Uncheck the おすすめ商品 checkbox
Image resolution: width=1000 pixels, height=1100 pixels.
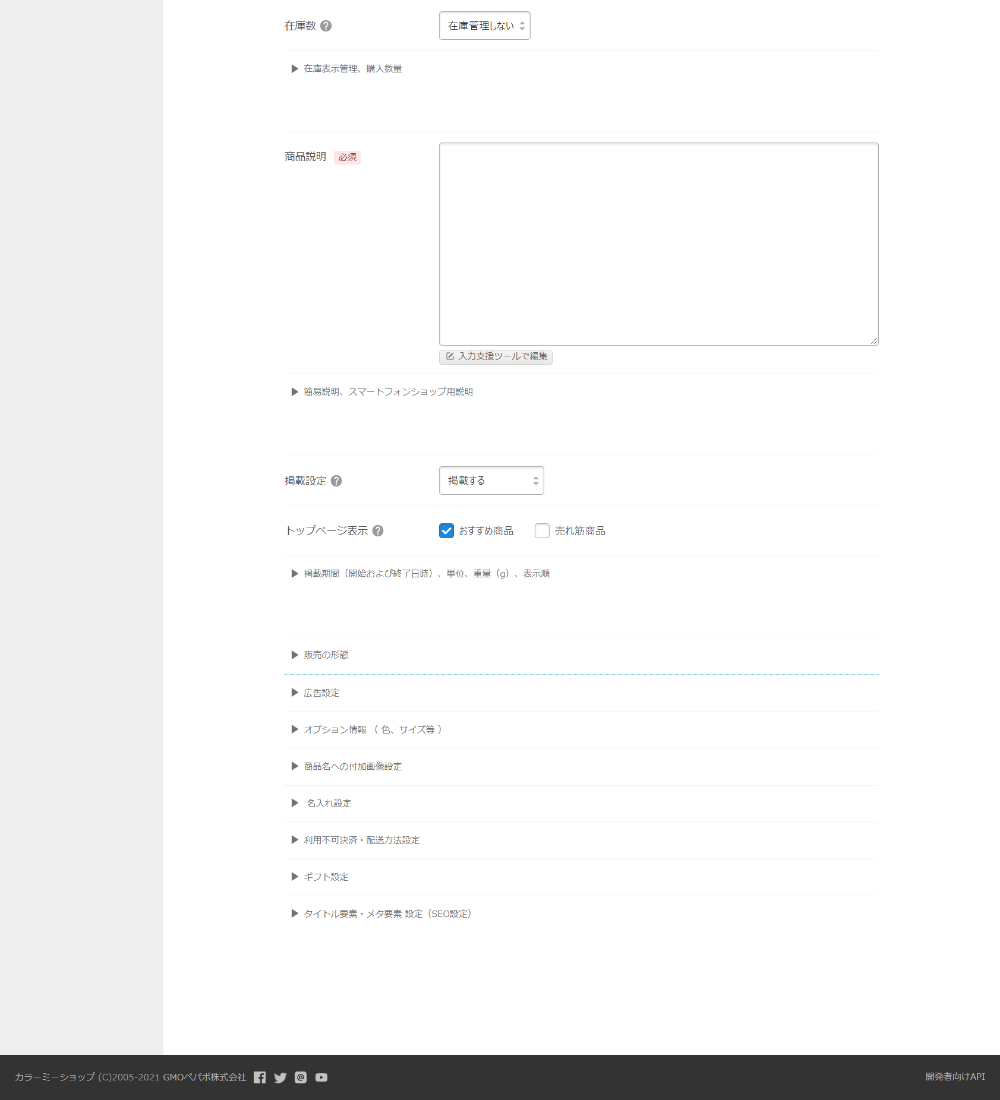coord(446,531)
